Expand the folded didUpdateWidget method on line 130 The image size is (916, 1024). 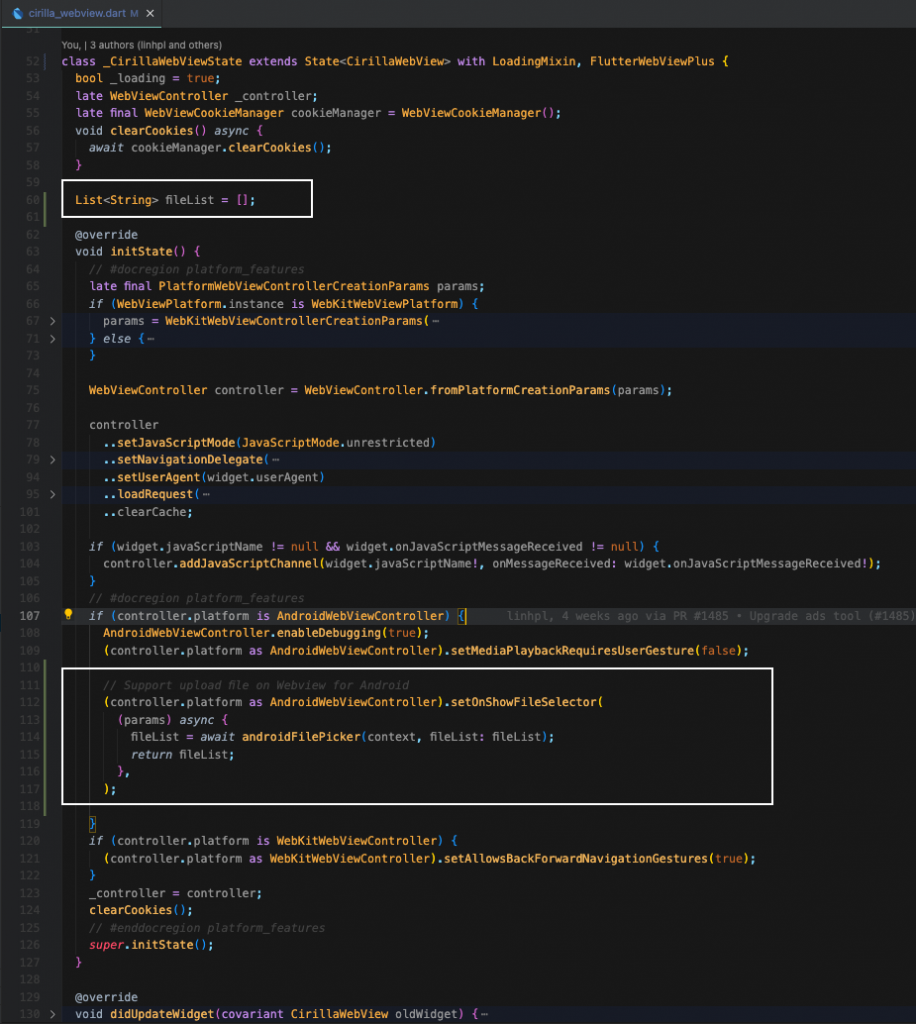point(54,1015)
